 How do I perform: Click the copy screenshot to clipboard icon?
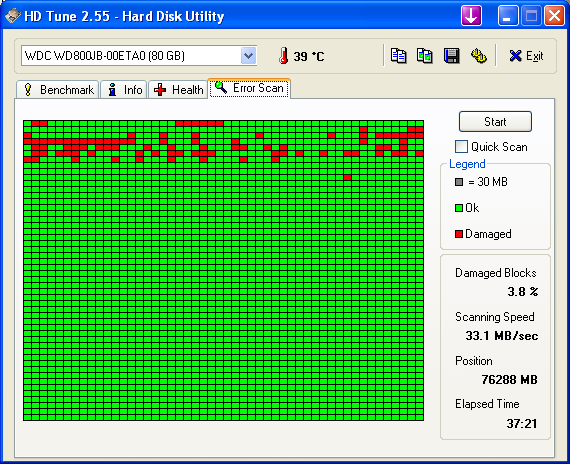coord(425,56)
